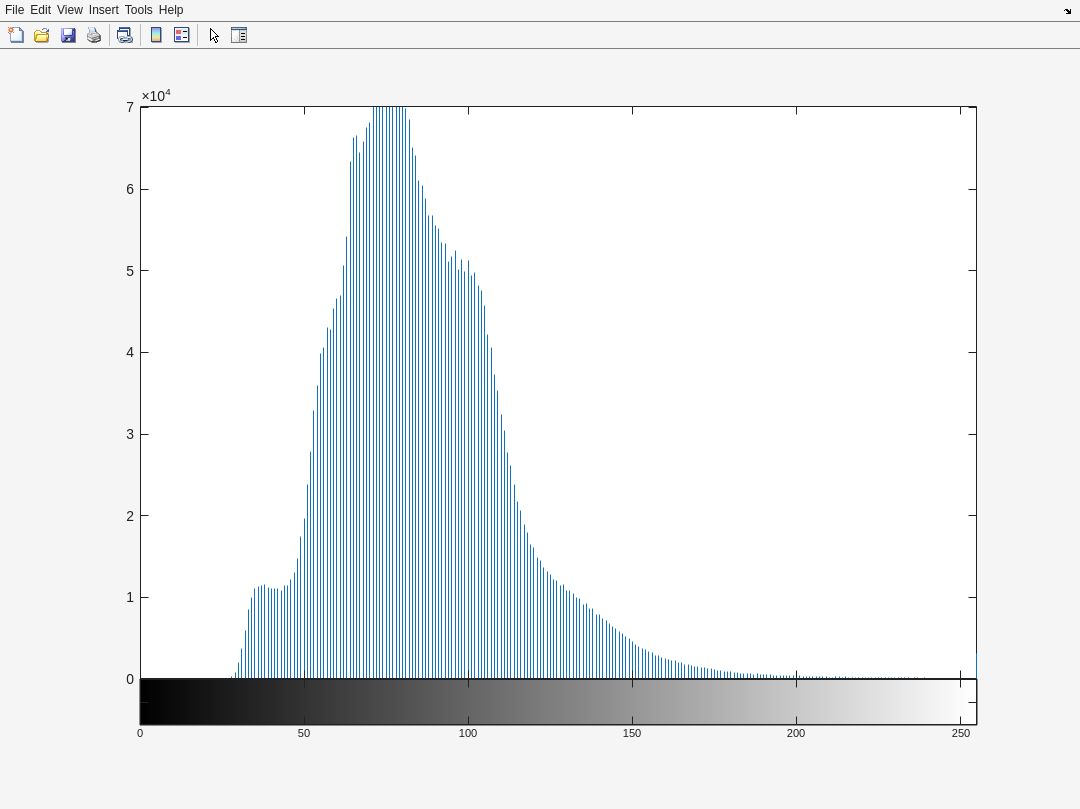Click the Link Plot icon
This screenshot has height=809, width=1080.
click(124, 35)
